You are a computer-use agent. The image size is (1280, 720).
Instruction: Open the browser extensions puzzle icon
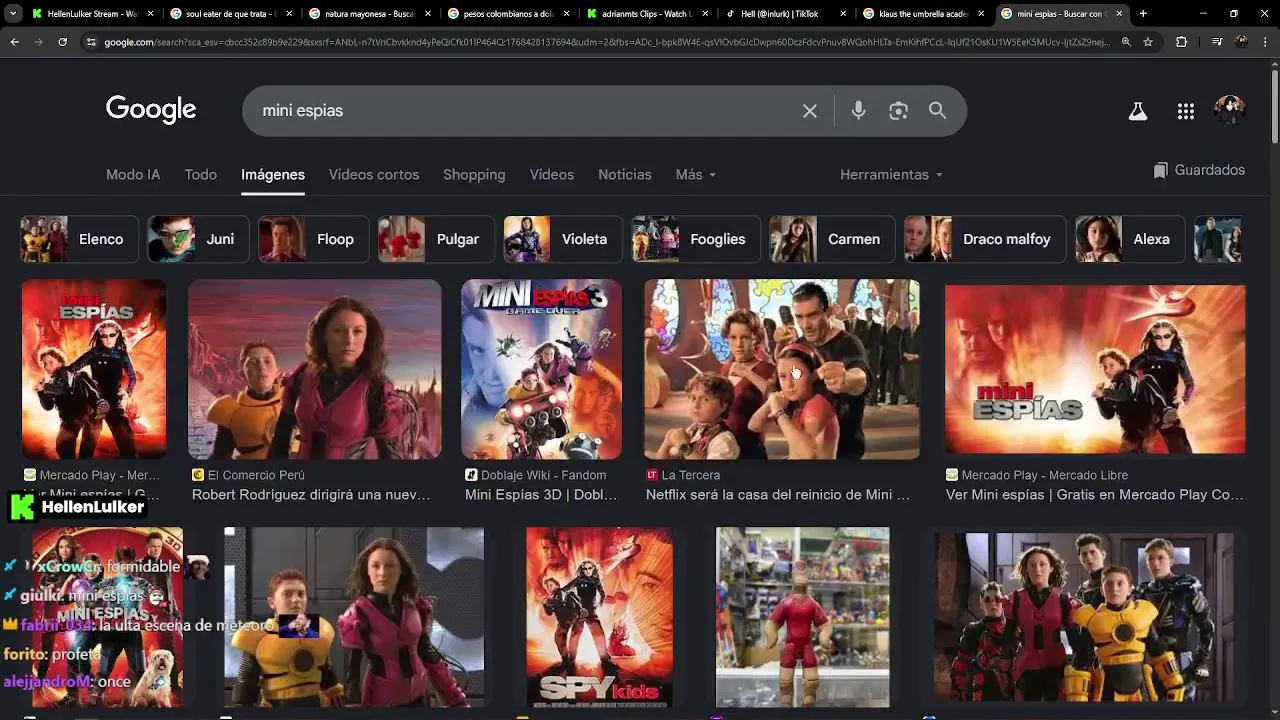(1181, 42)
